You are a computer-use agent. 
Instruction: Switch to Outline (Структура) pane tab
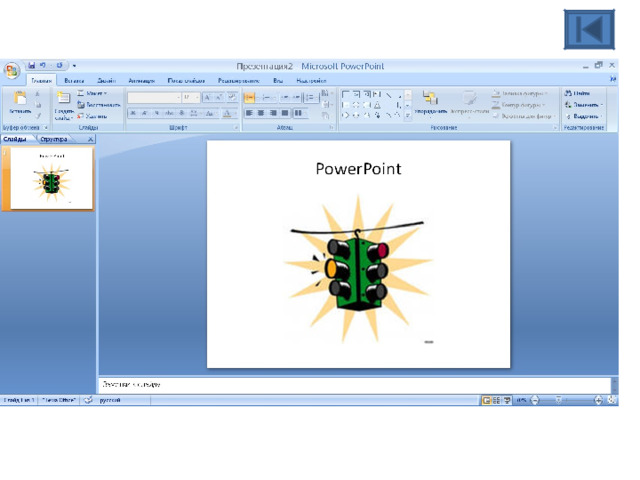pyautogui.click(x=54, y=139)
